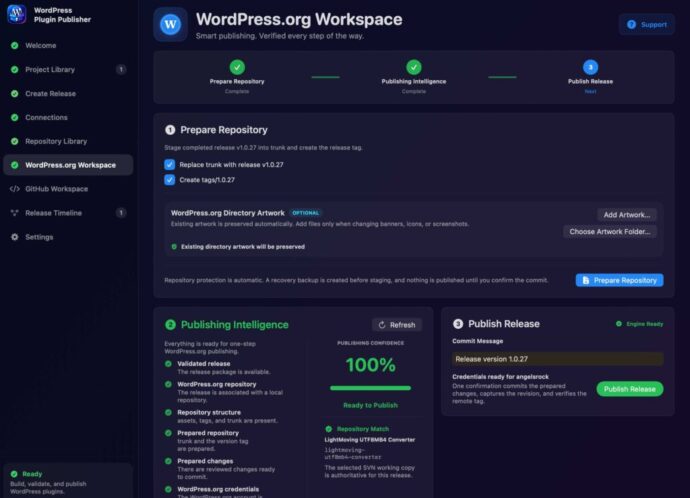
Task: Click the badge count next to Release Timeline
Action: (x=121, y=213)
